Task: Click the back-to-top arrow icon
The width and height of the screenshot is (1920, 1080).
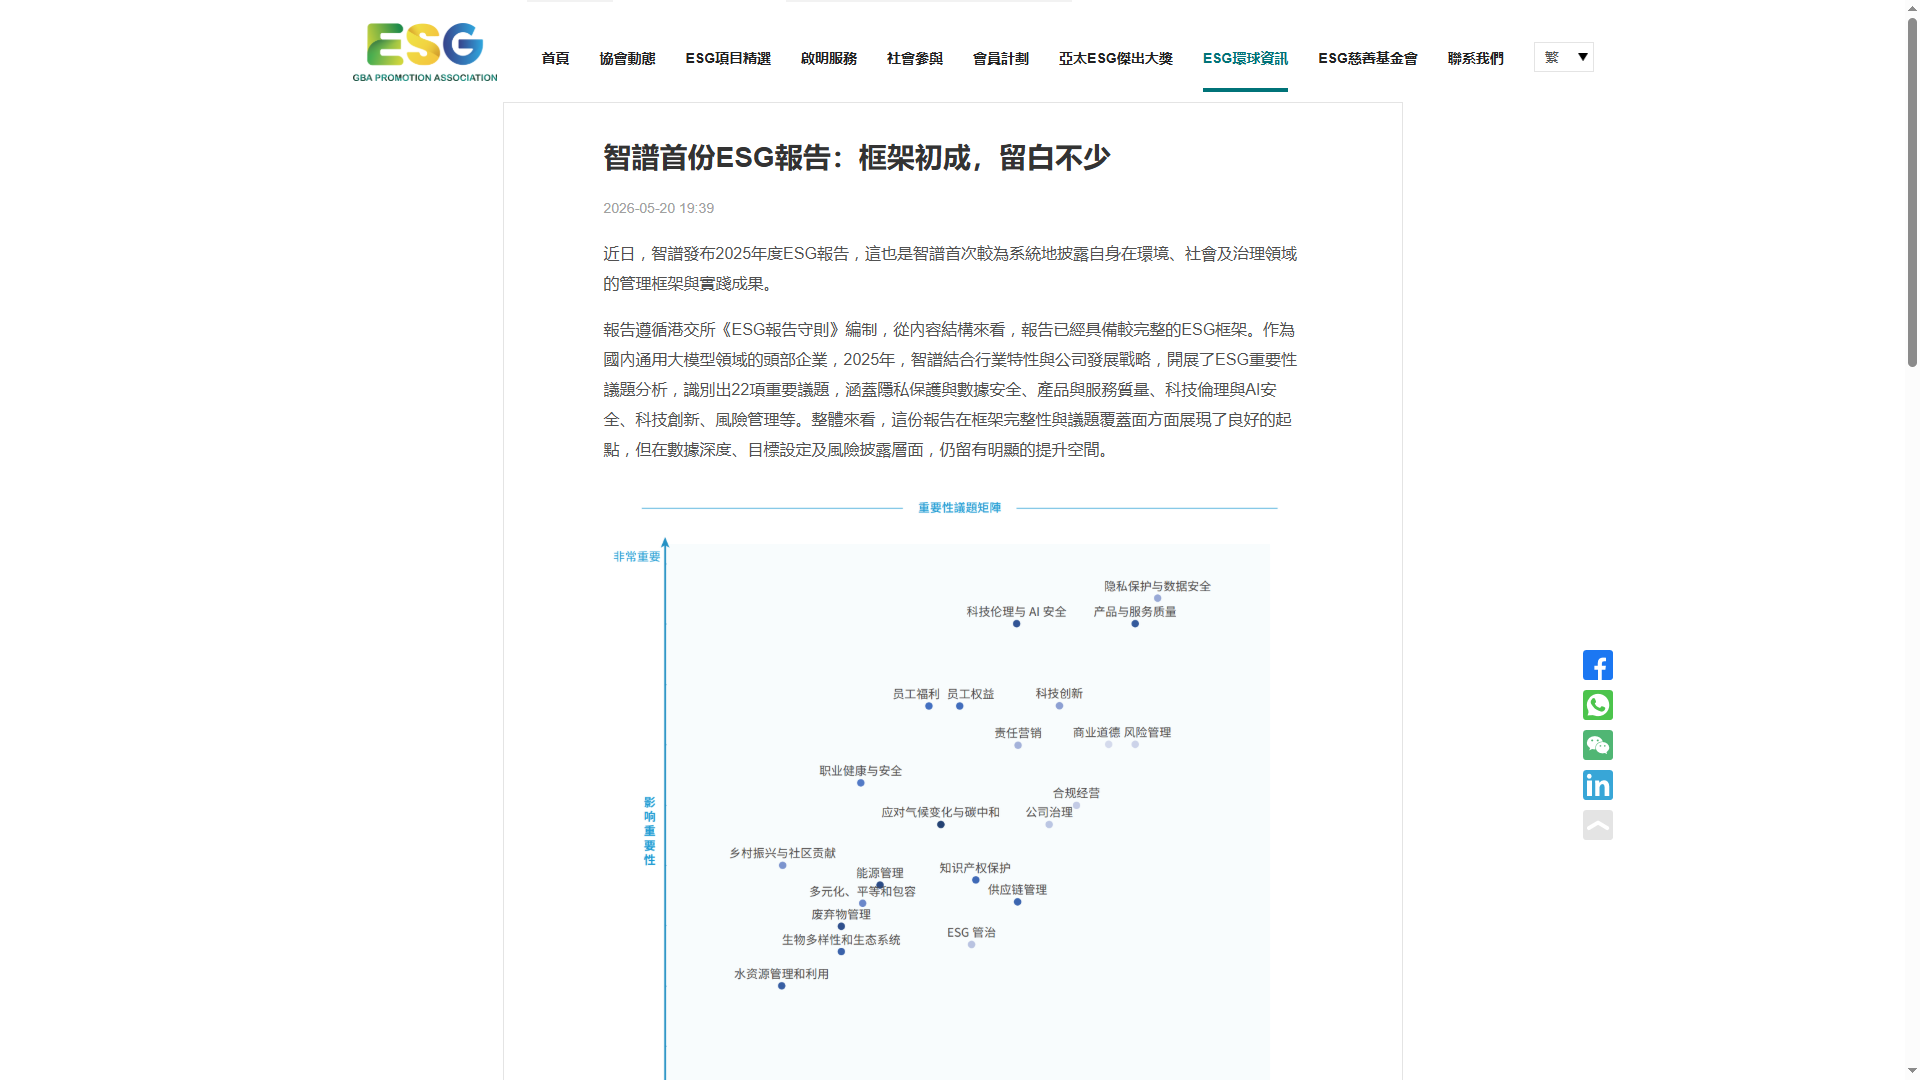Action: click(x=1597, y=825)
